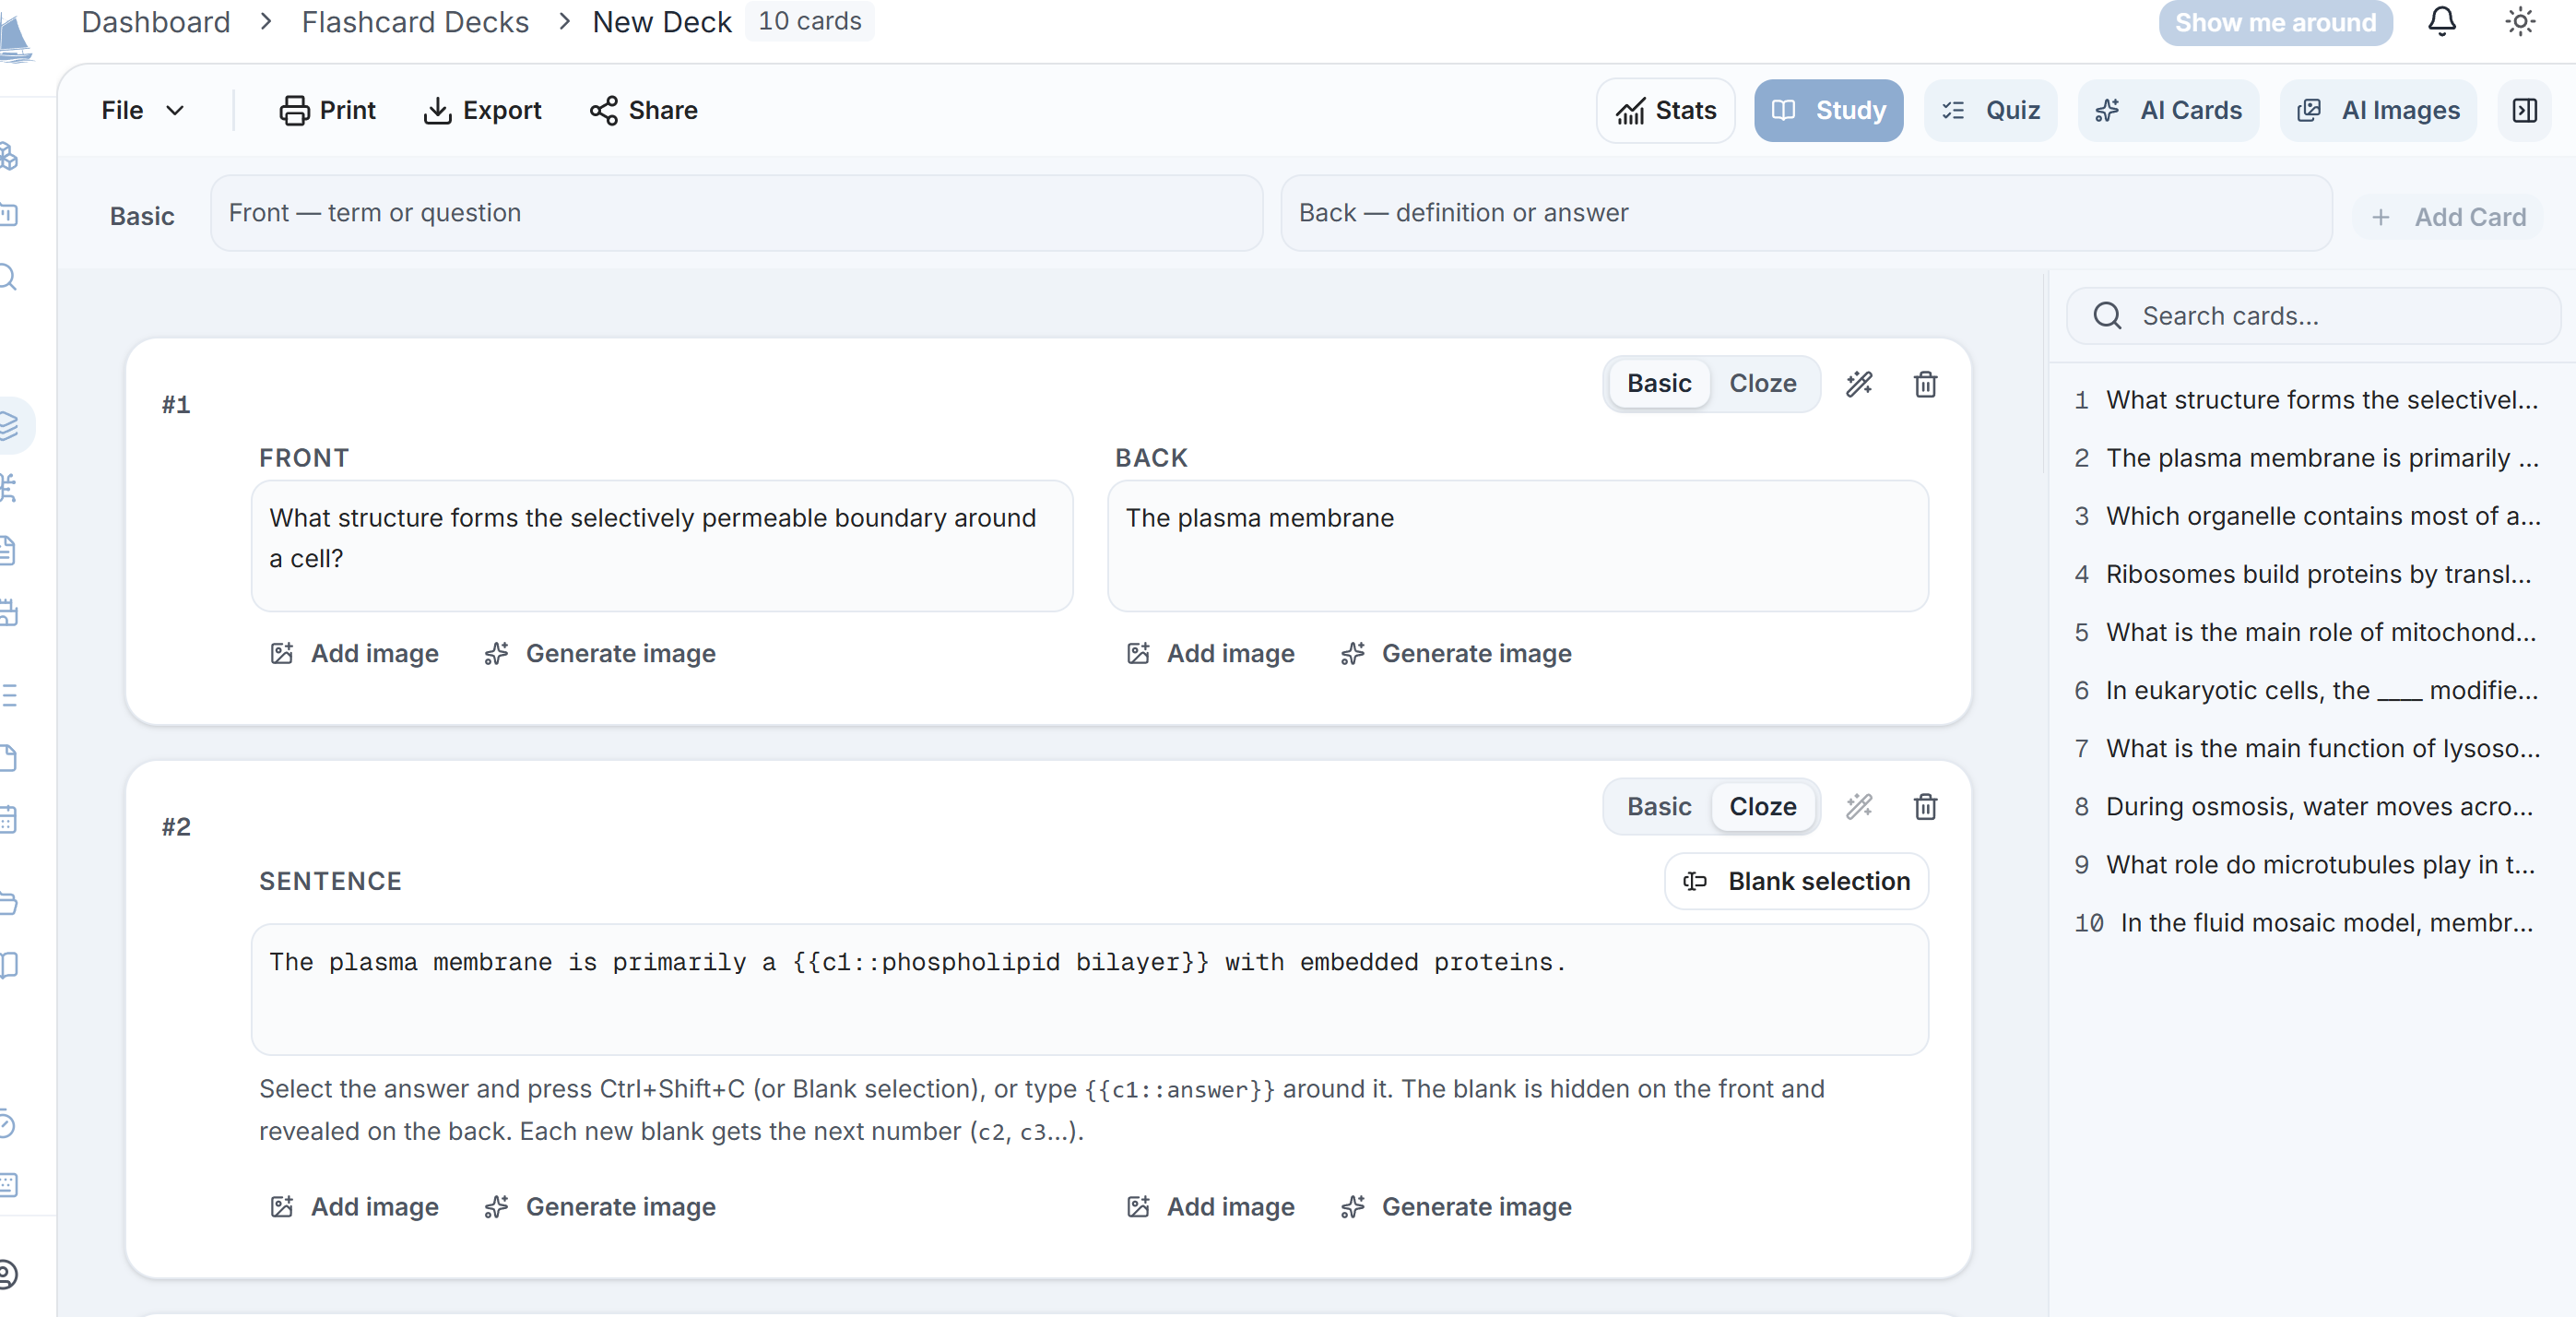Click the Blank selection button

pos(1796,881)
